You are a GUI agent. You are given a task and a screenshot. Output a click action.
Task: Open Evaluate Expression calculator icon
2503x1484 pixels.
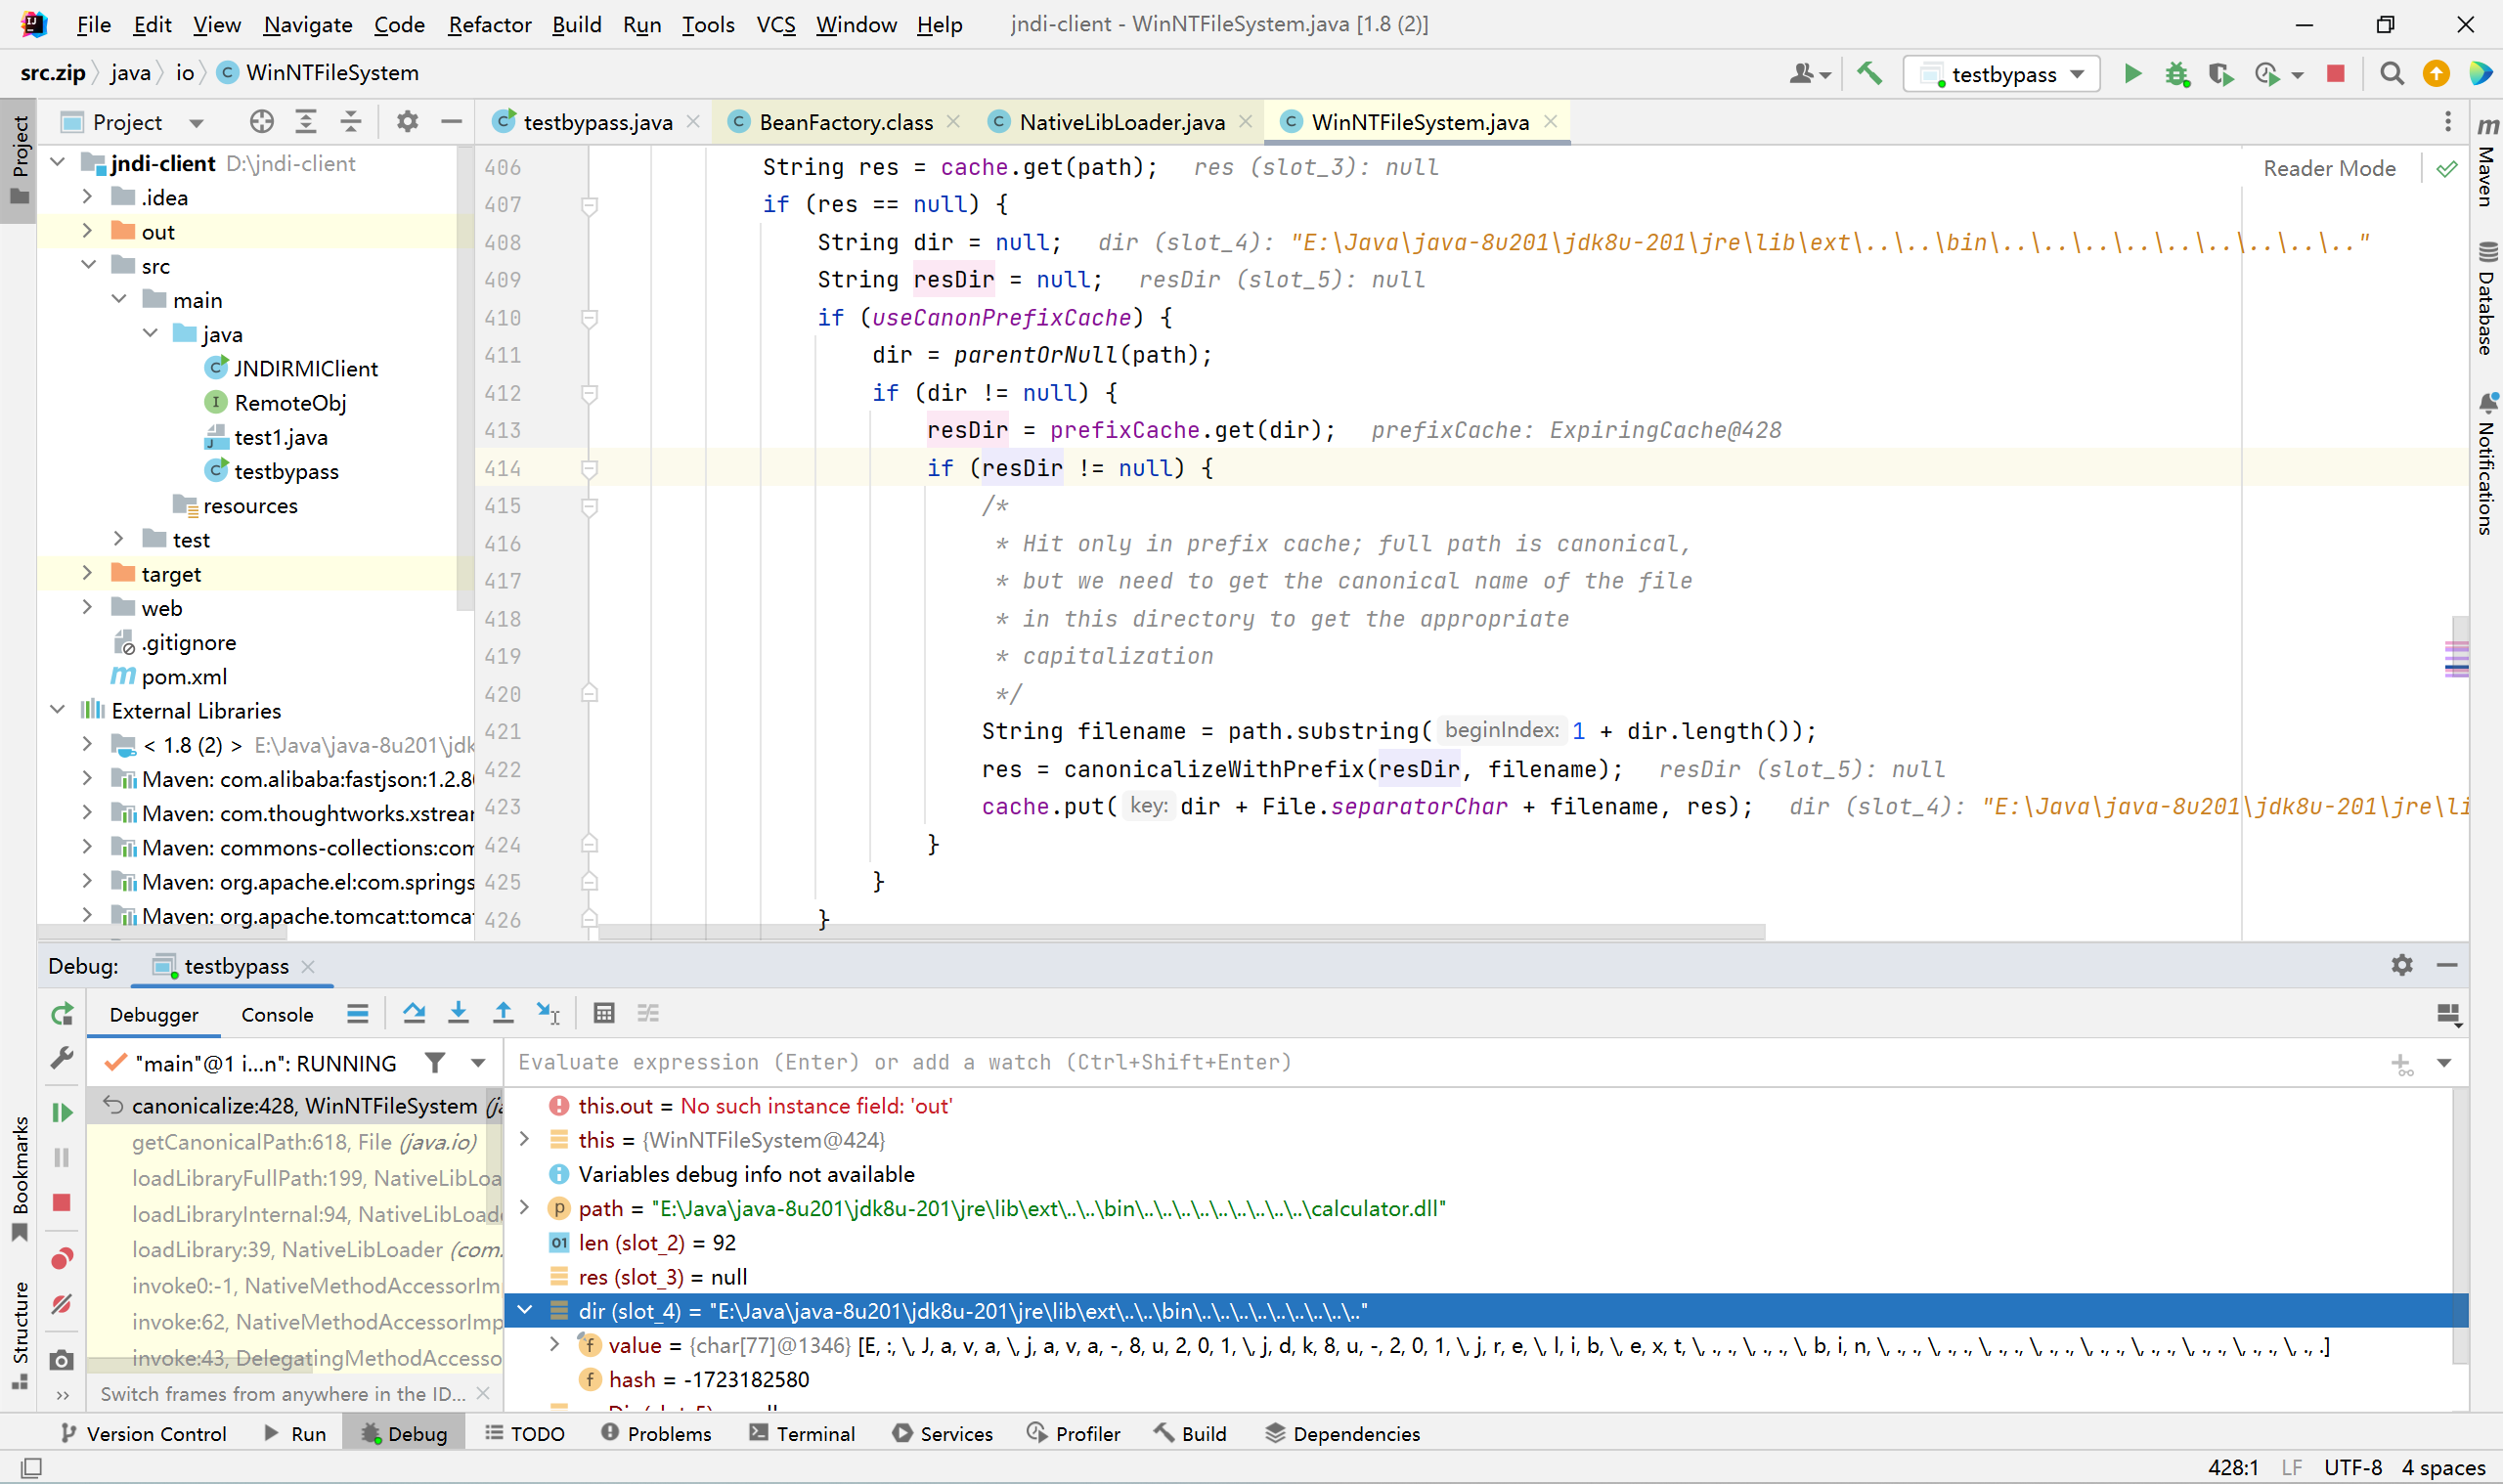603,1013
